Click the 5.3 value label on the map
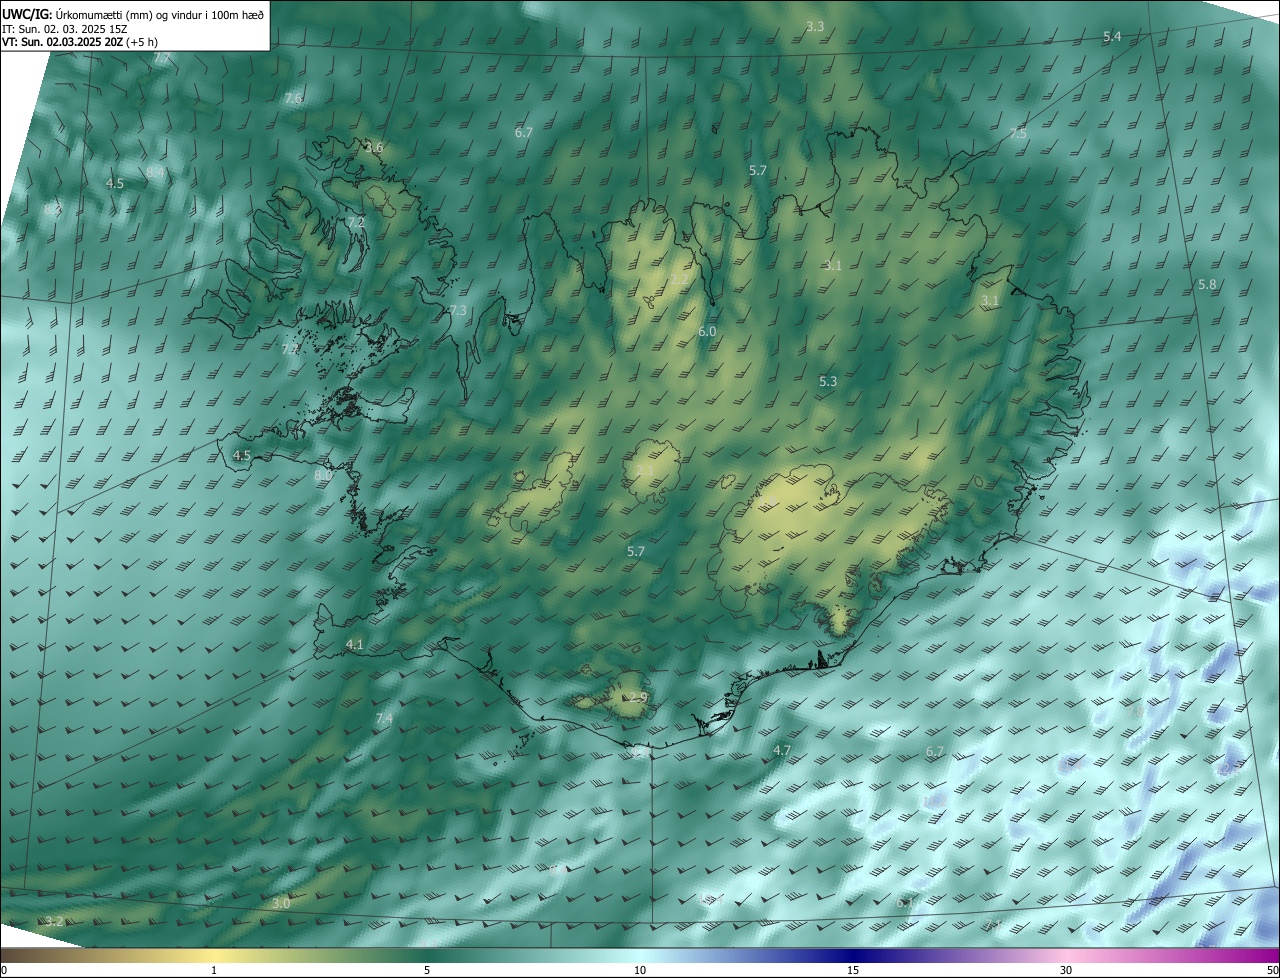Screen dimensions: 1280x978 [x=828, y=382]
